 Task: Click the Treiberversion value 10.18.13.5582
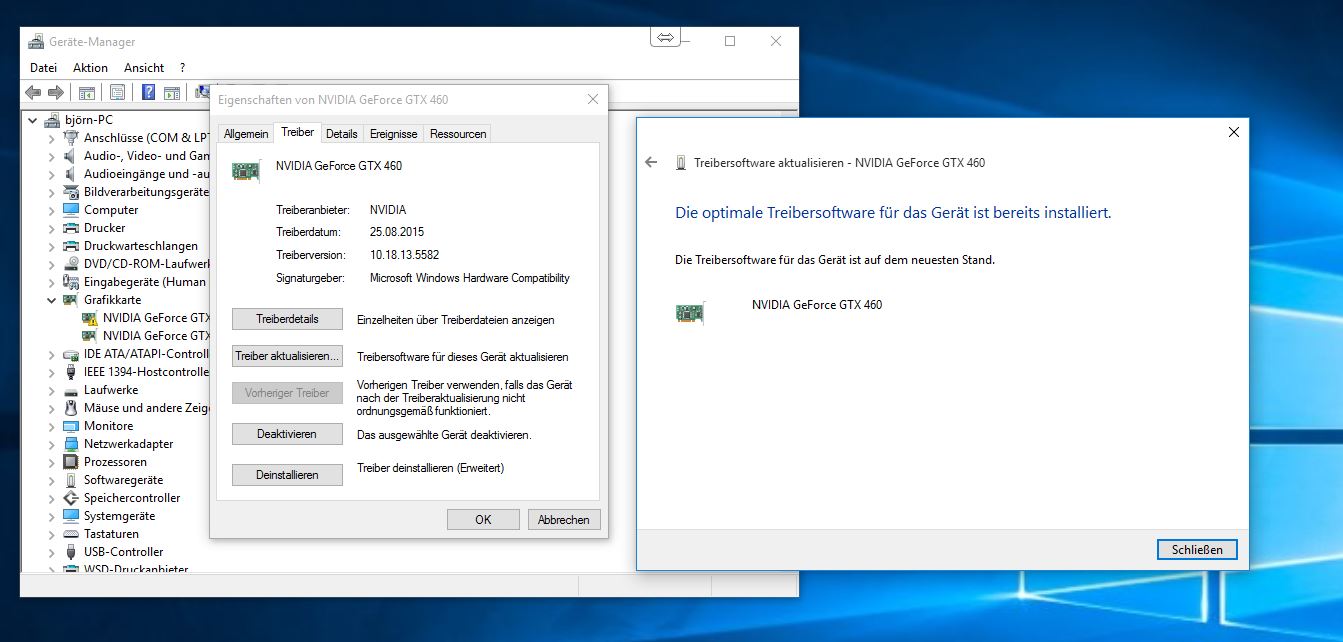[404, 255]
